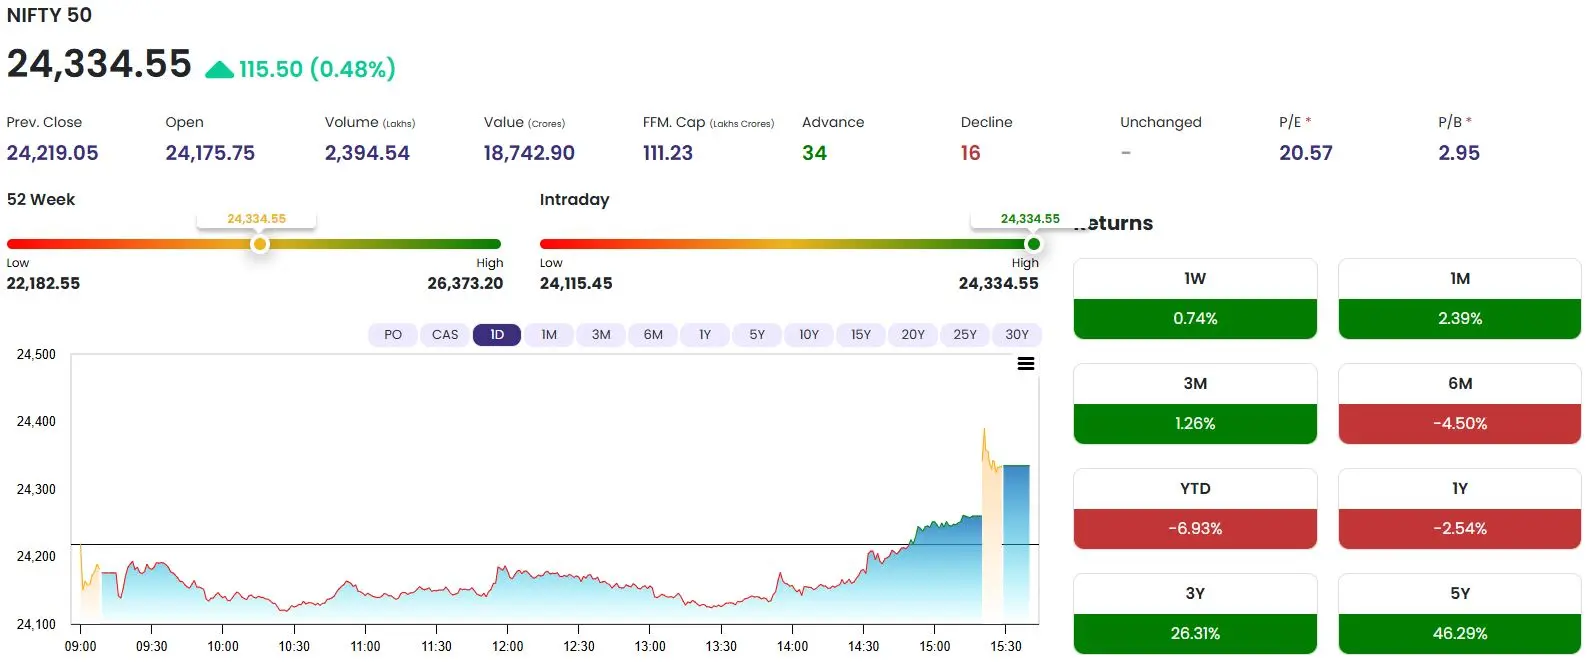Click the Intraday low value 24,115.45
Viewport: 1593px width, 664px height.
coord(576,283)
